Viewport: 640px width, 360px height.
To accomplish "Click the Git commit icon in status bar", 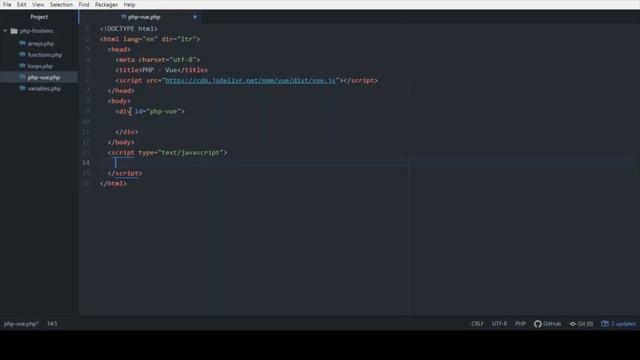I will tap(573, 324).
